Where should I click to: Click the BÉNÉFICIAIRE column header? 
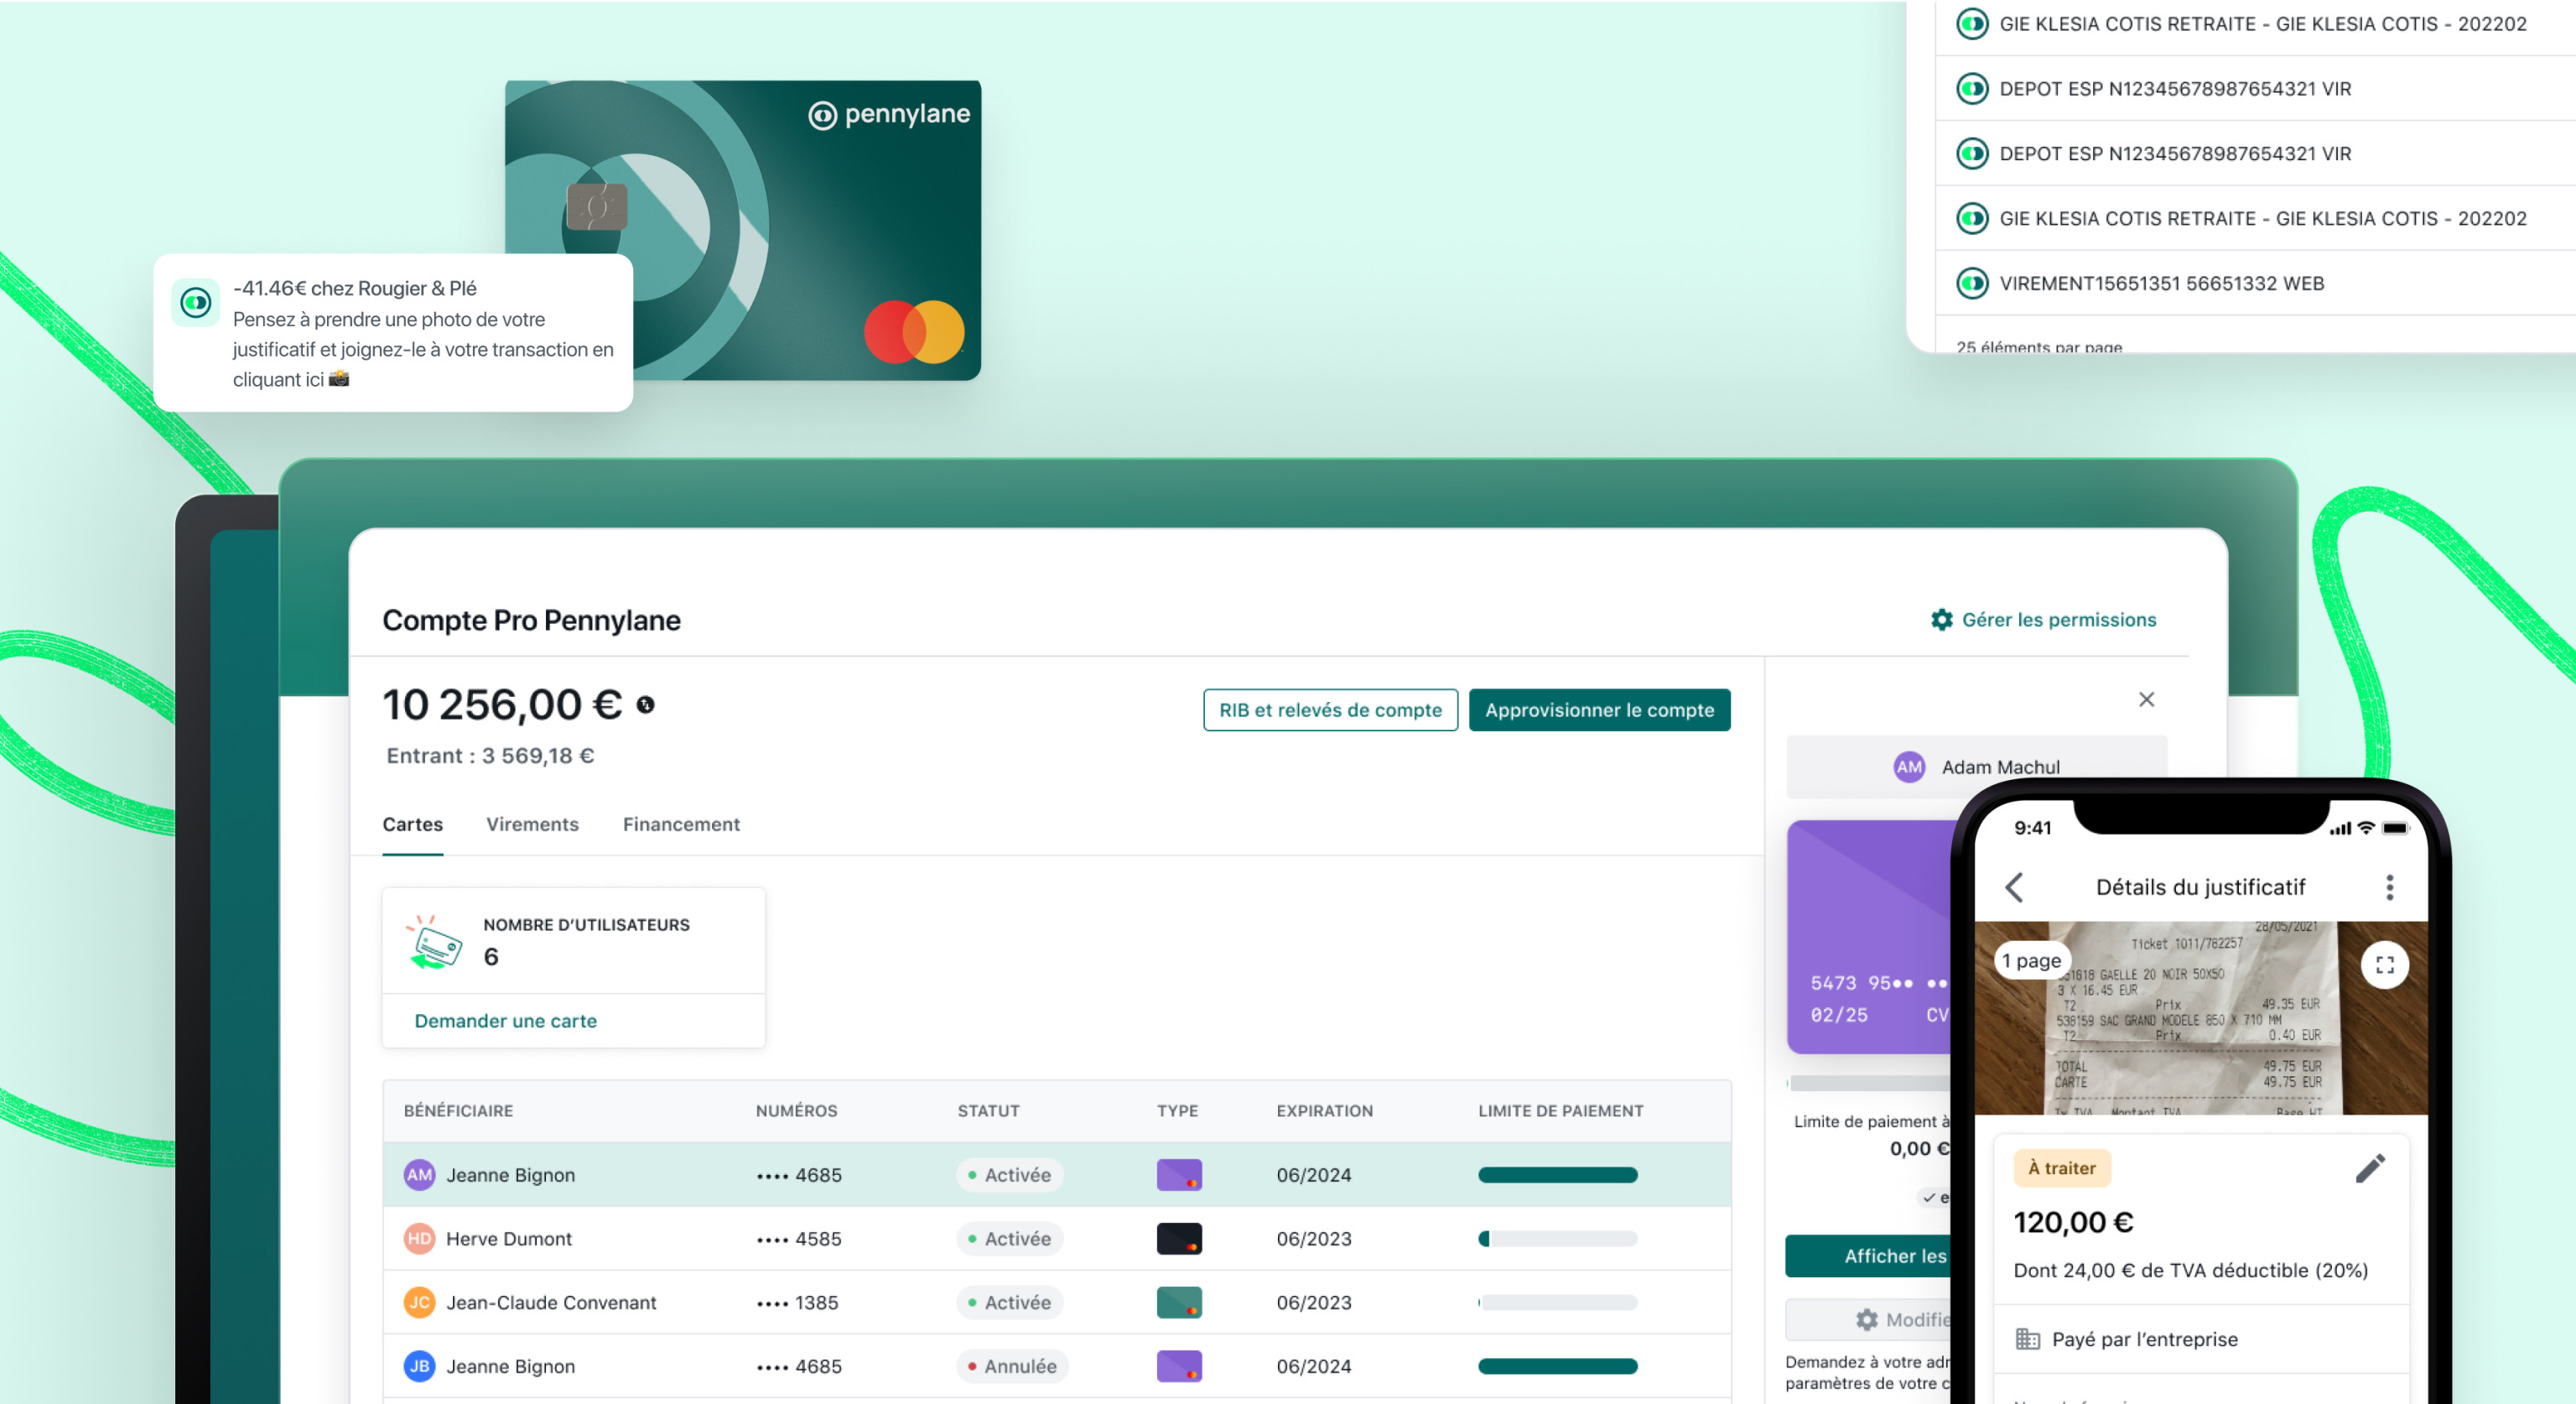458,1111
